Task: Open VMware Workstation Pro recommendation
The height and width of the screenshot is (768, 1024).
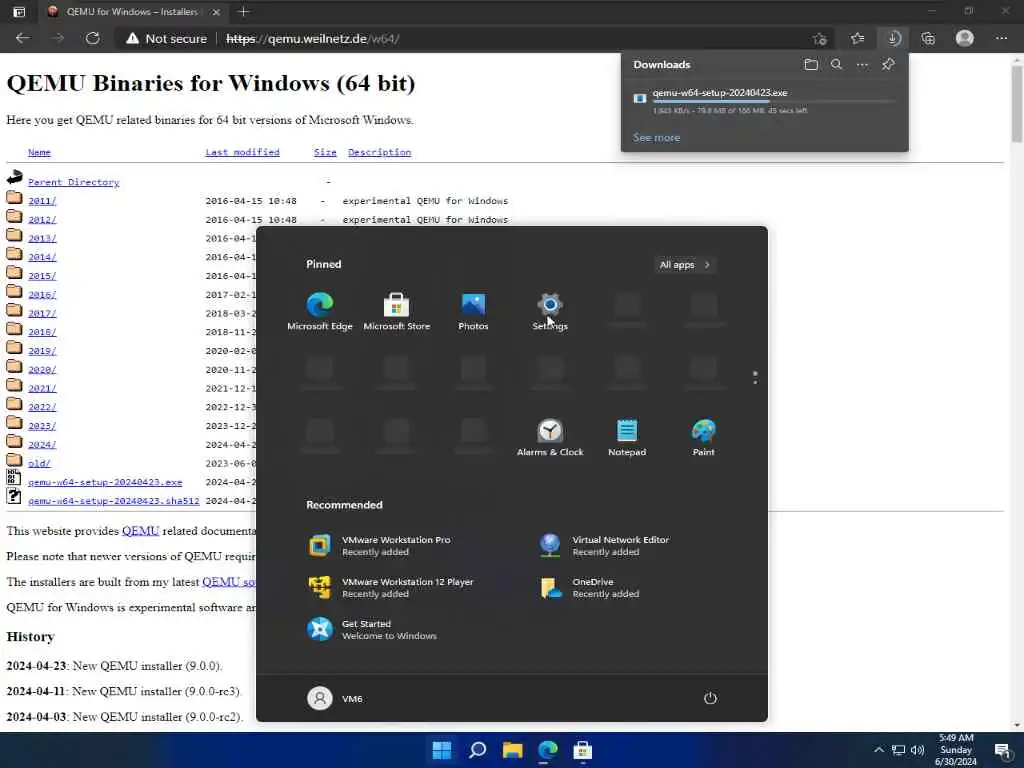Action: pyautogui.click(x=380, y=545)
